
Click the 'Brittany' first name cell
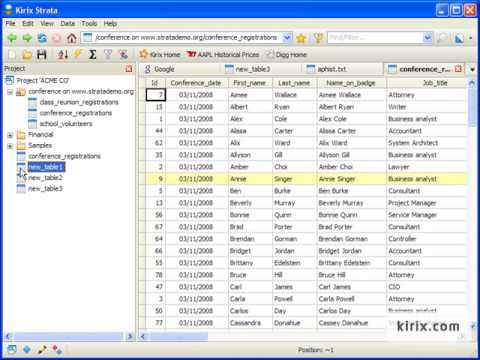pos(250,263)
